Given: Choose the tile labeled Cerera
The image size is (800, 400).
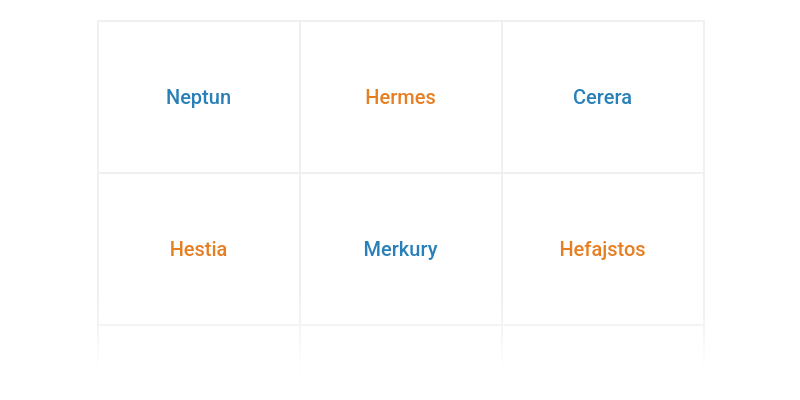Looking at the screenshot, I should coord(602,130).
